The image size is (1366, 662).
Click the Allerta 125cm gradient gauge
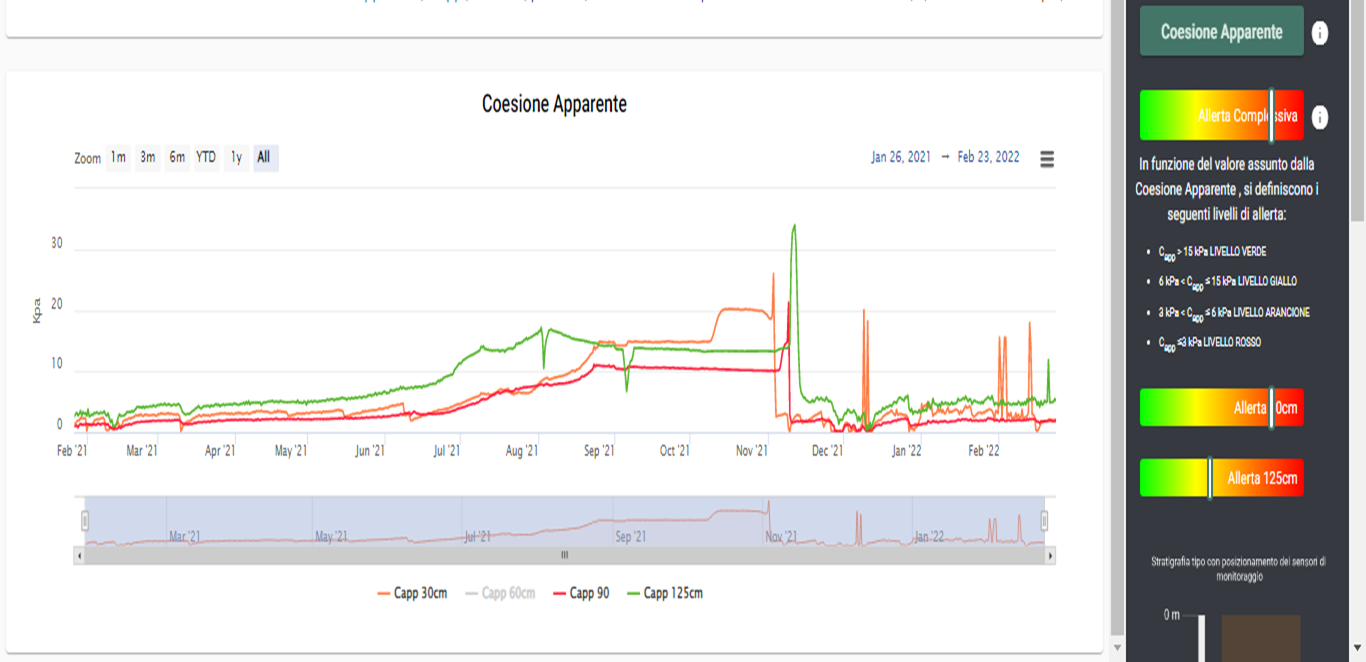click(x=1221, y=478)
